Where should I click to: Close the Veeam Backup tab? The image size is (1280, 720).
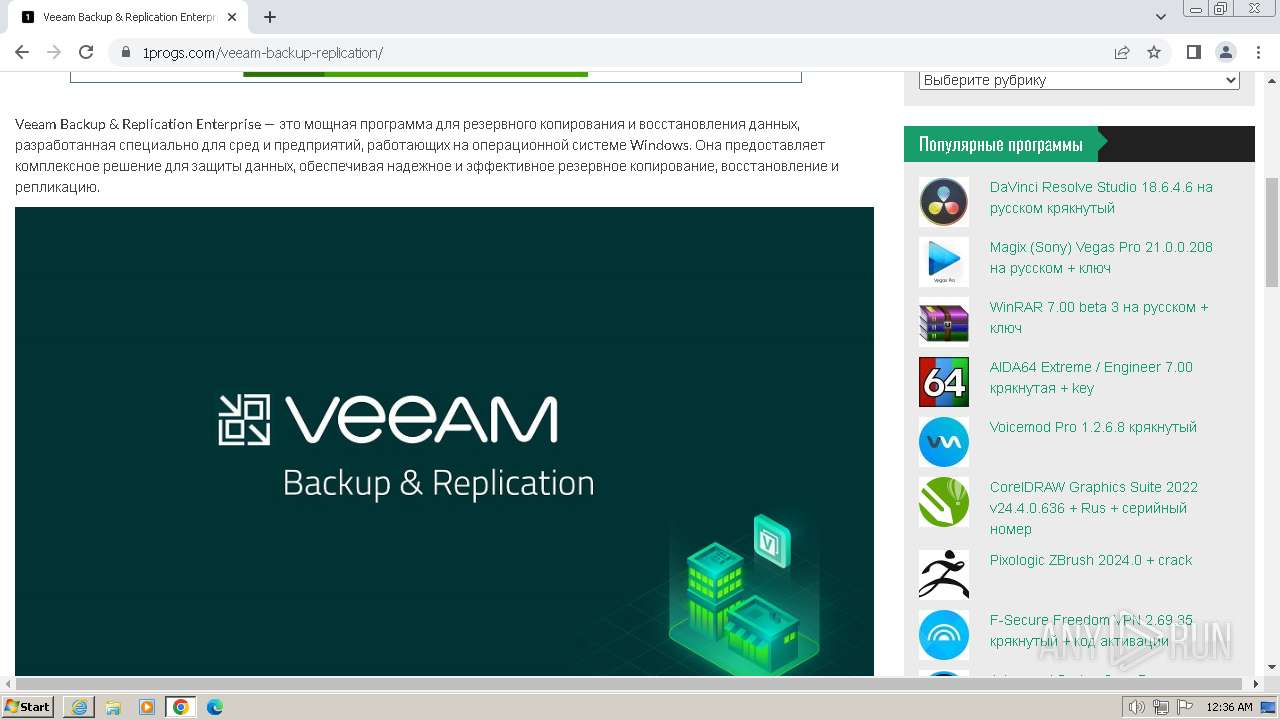232,17
